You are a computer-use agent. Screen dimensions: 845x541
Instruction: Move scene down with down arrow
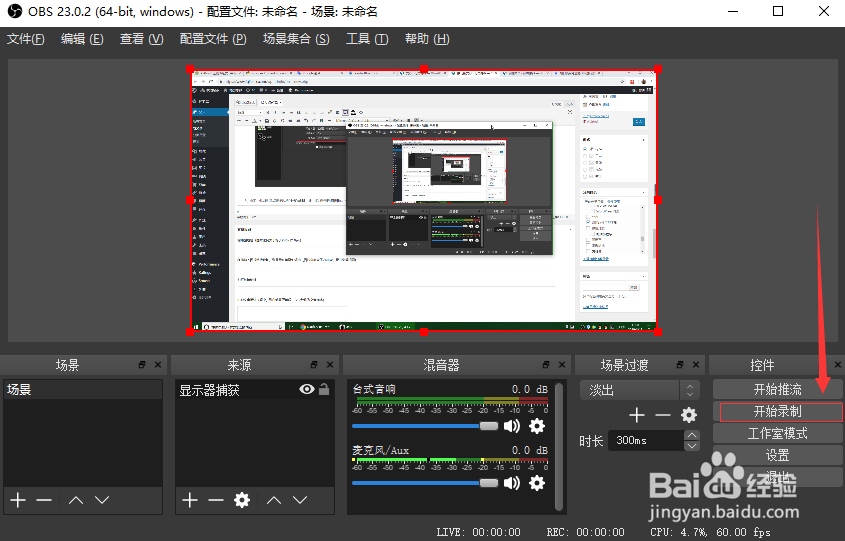pos(102,500)
